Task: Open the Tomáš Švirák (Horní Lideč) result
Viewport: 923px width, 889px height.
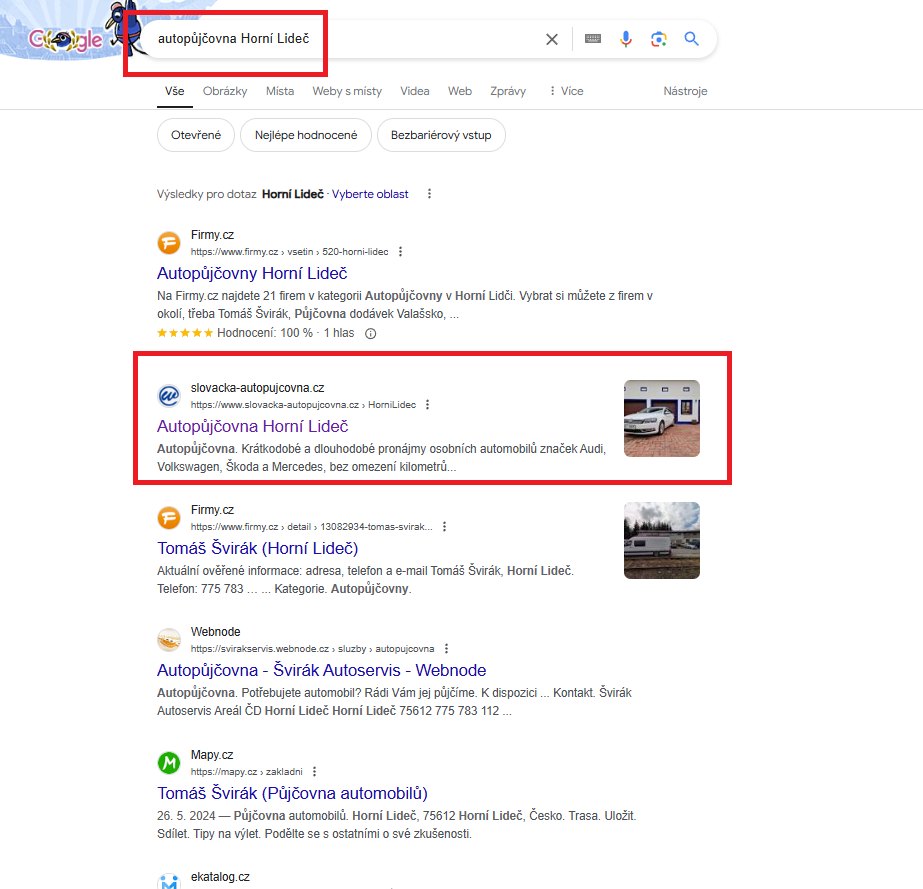Action: point(257,548)
